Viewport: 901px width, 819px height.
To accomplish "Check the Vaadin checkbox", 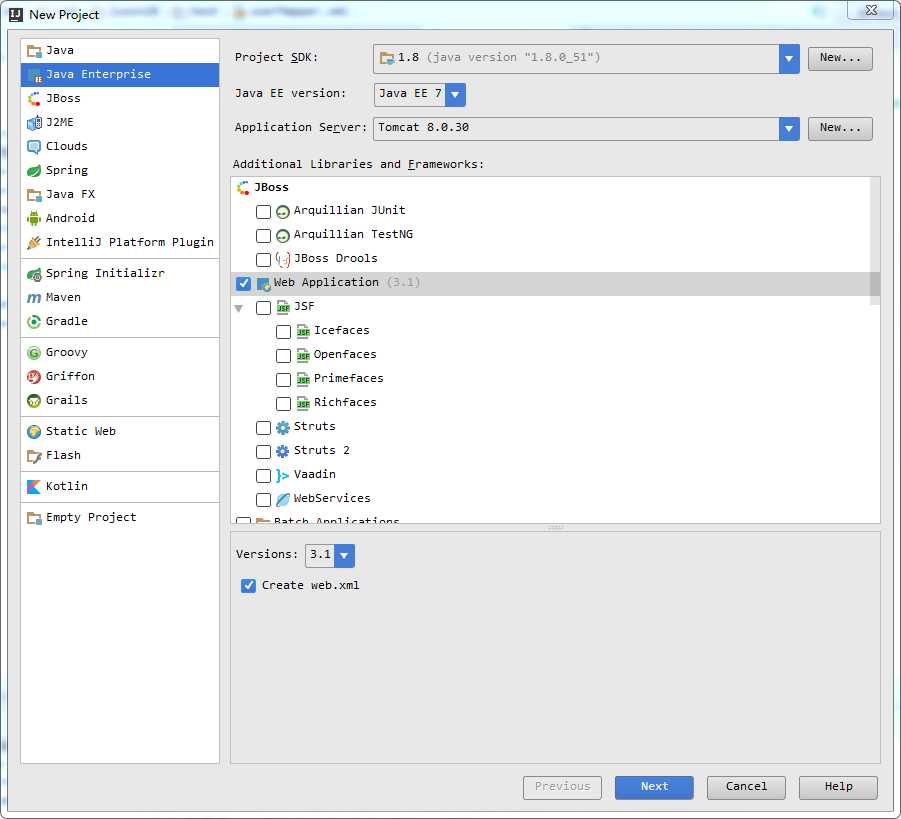I will click(263, 475).
